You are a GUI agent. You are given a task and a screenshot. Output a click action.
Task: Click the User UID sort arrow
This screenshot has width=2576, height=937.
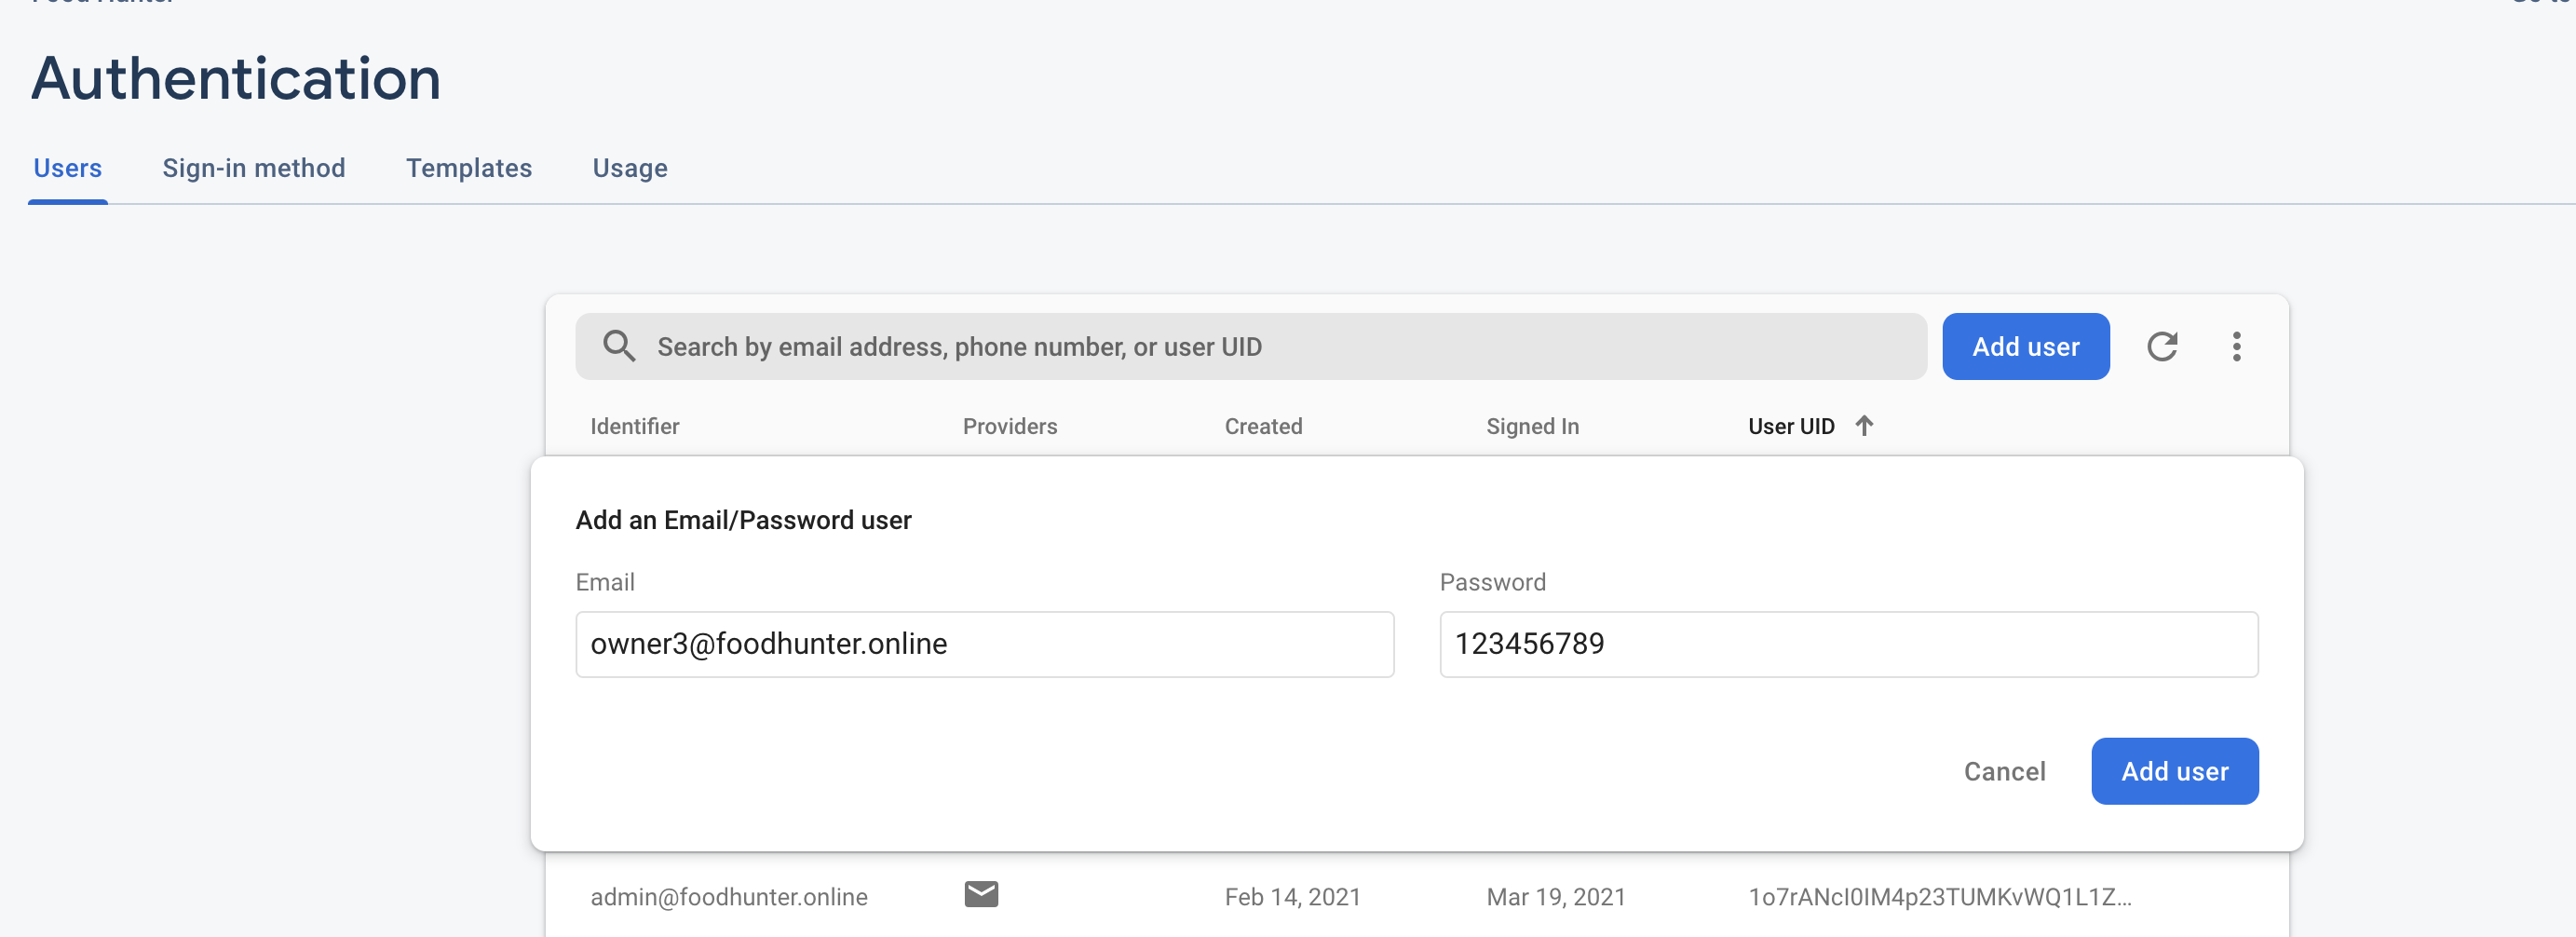click(x=1864, y=425)
